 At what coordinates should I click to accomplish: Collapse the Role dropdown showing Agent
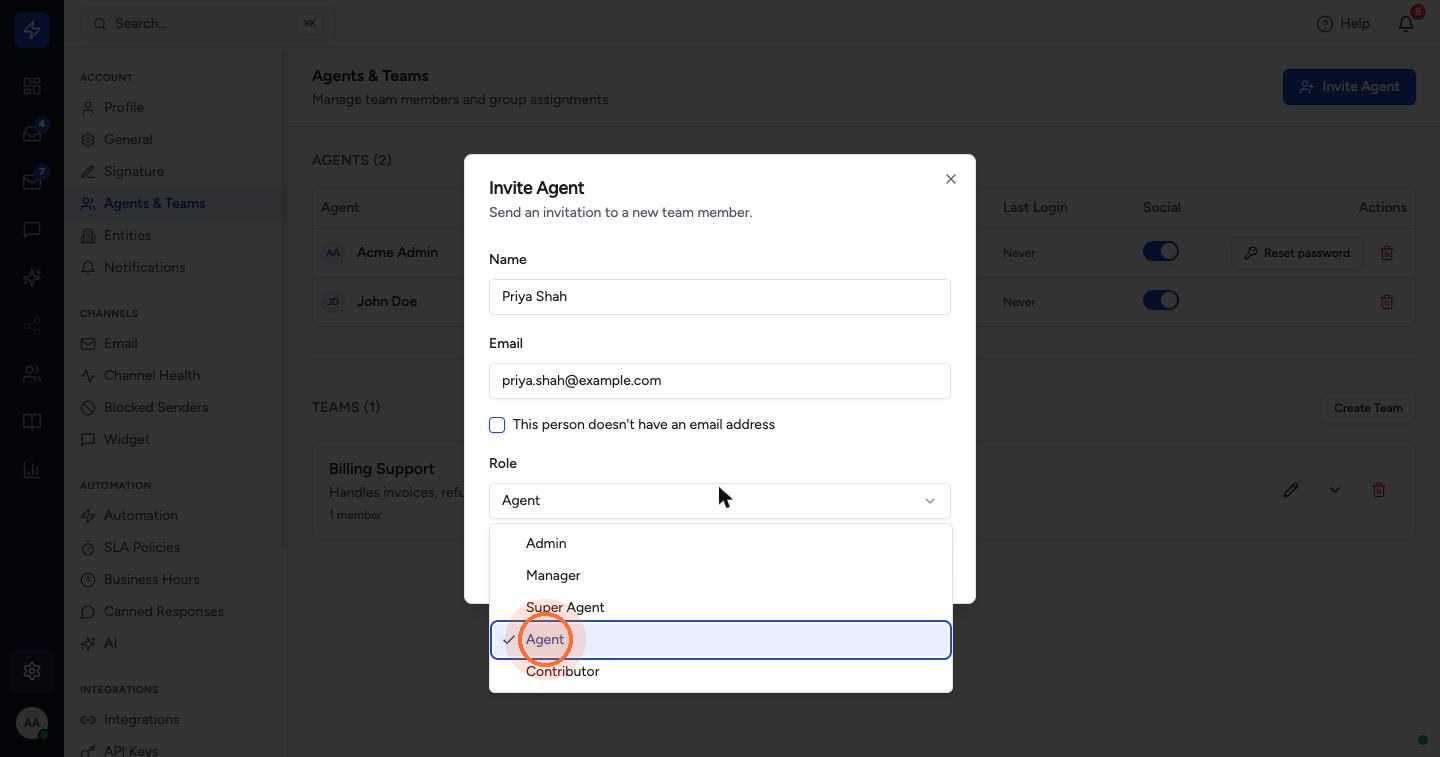pos(720,501)
